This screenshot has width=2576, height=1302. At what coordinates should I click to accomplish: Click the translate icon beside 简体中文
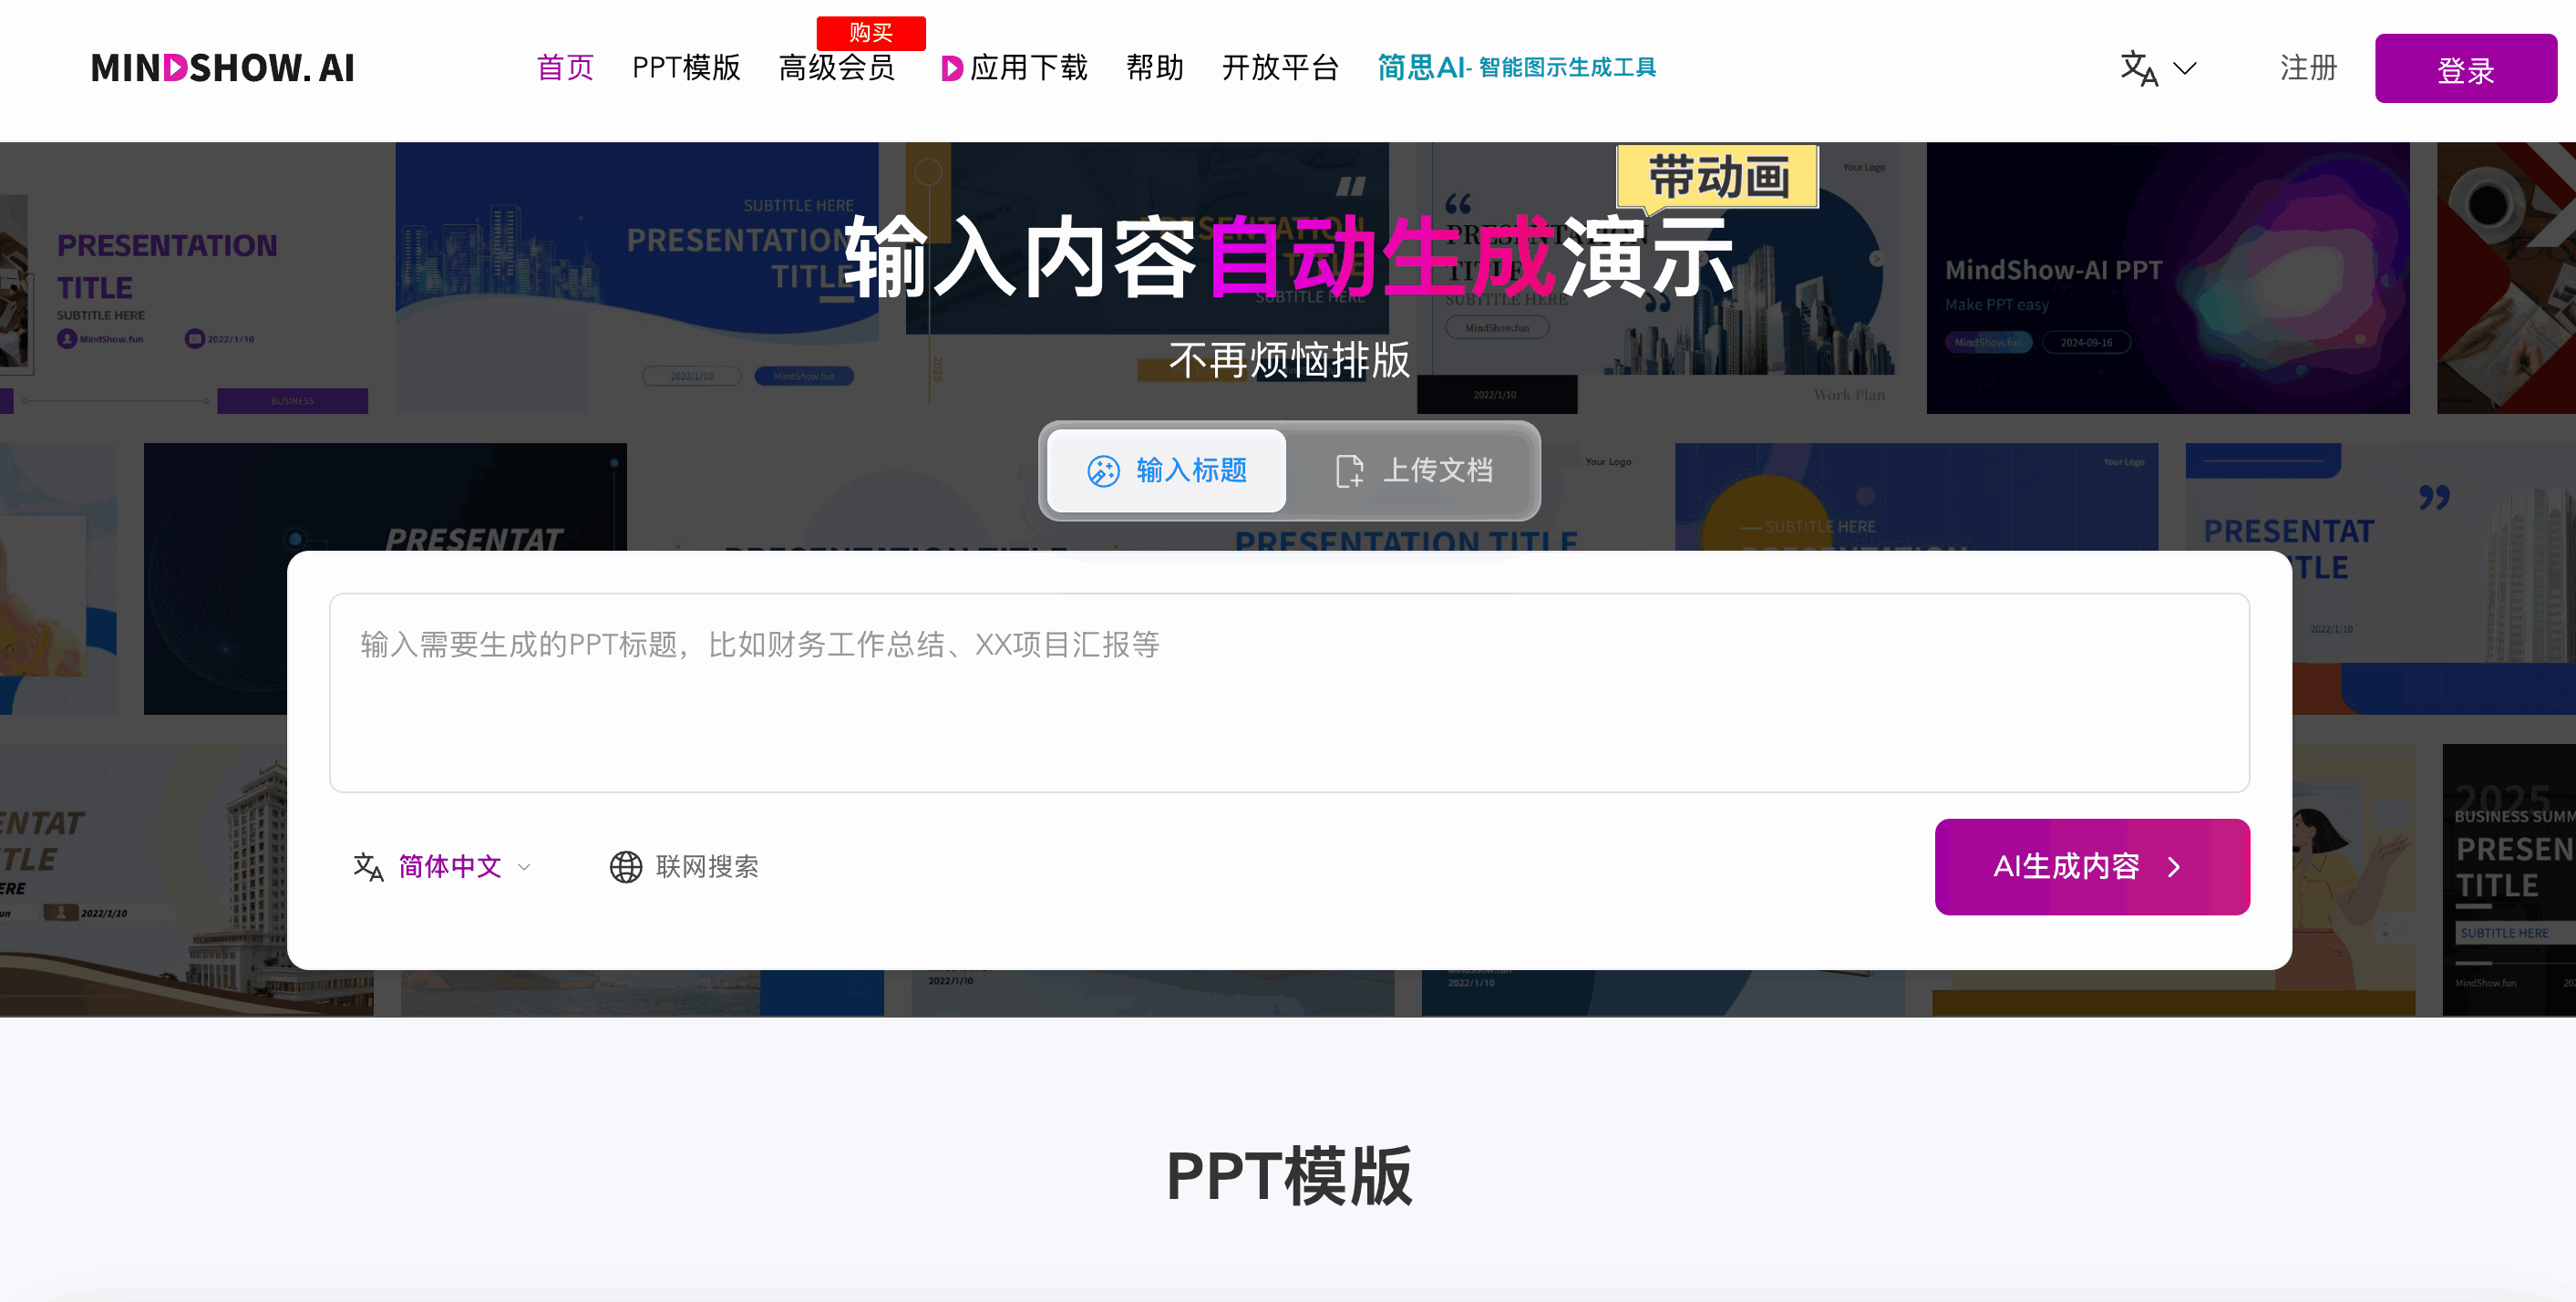click(x=368, y=867)
